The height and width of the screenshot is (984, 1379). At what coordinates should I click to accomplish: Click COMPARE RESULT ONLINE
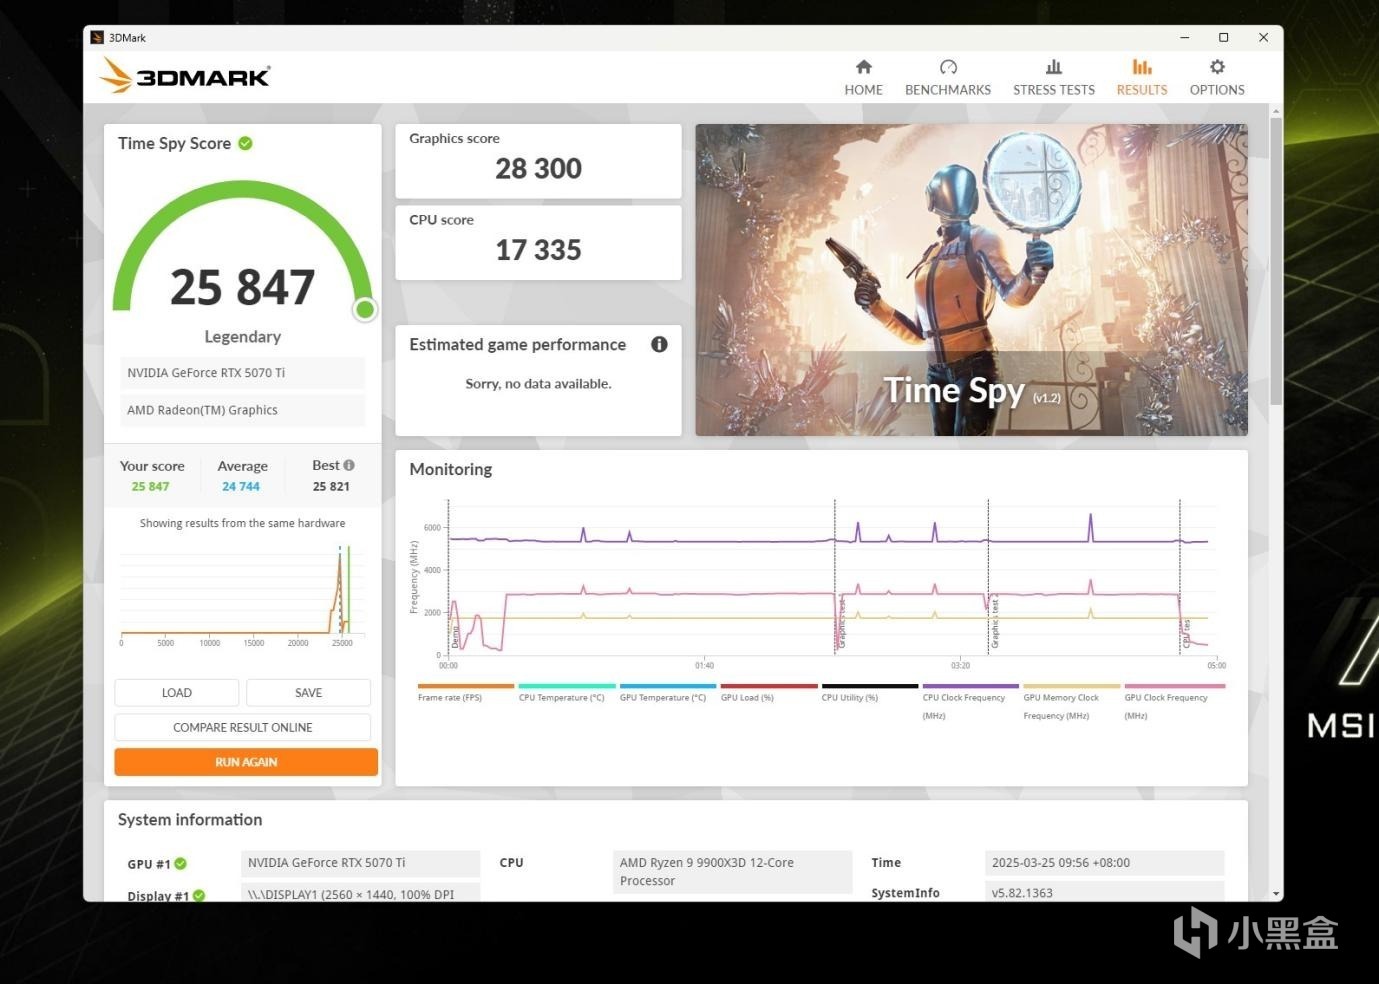click(243, 727)
